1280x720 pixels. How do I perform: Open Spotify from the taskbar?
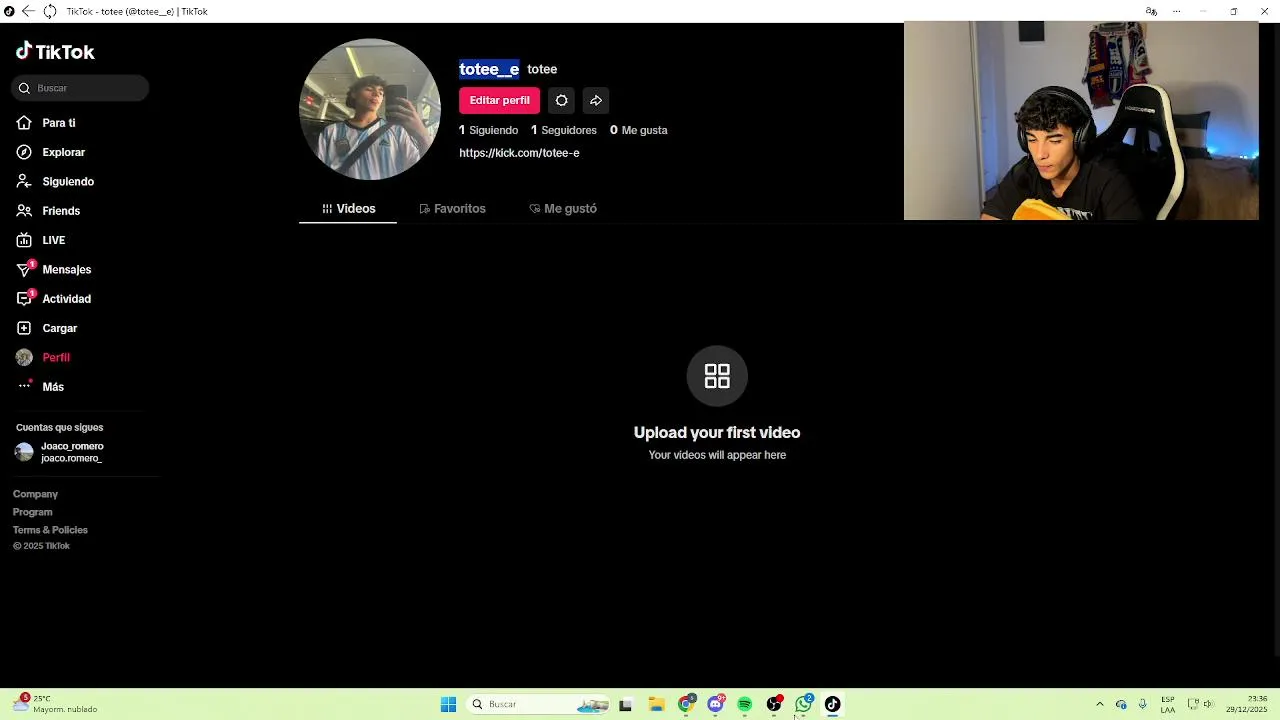pyautogui.click(x=745, y=704)
